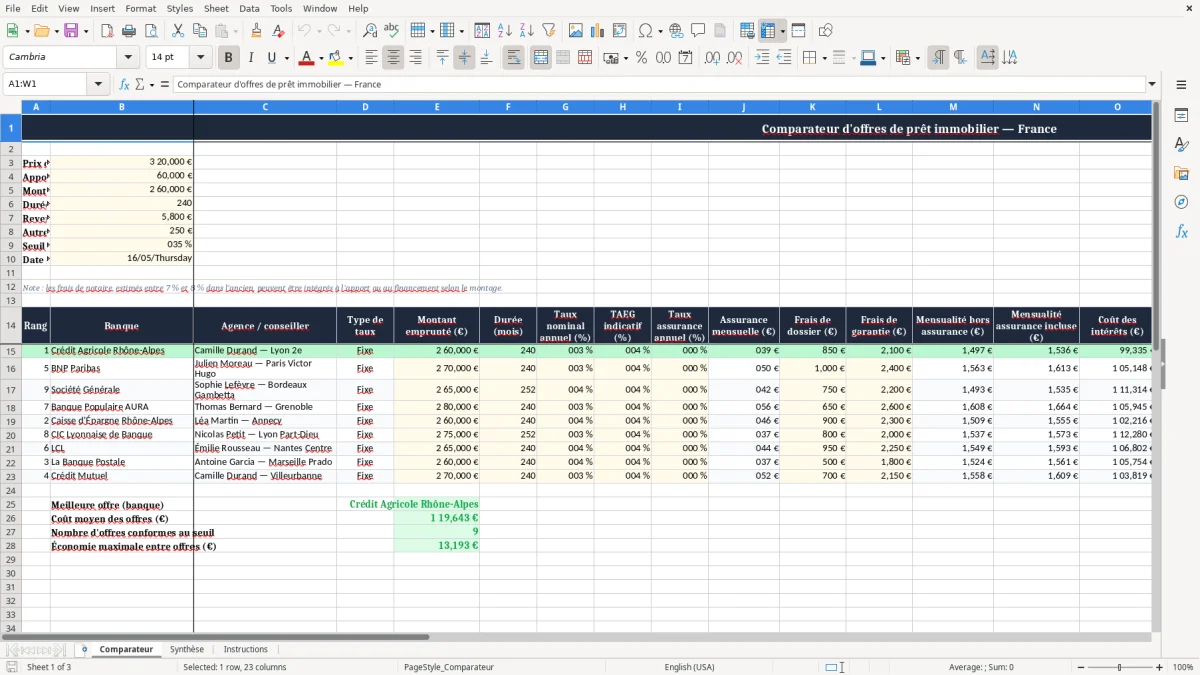
Task: Toggle Print Preview
Action: click(151, 31)
